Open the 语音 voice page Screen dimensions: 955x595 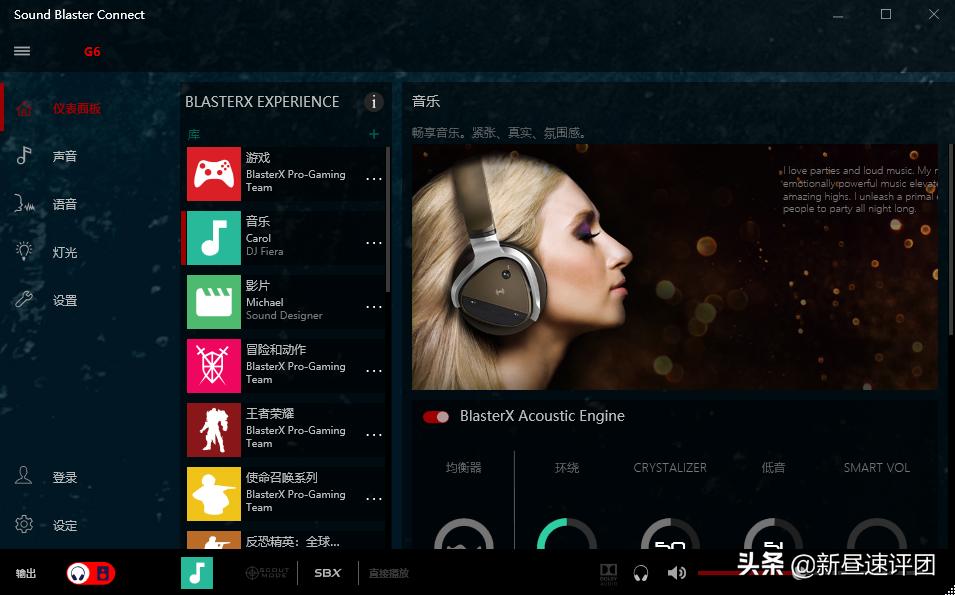click(x=65, y=204)
